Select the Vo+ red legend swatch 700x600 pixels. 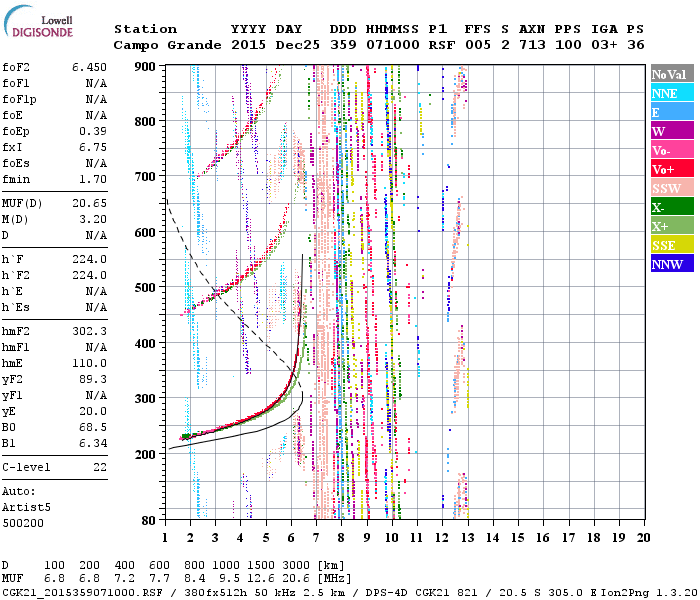coord(672,168)
